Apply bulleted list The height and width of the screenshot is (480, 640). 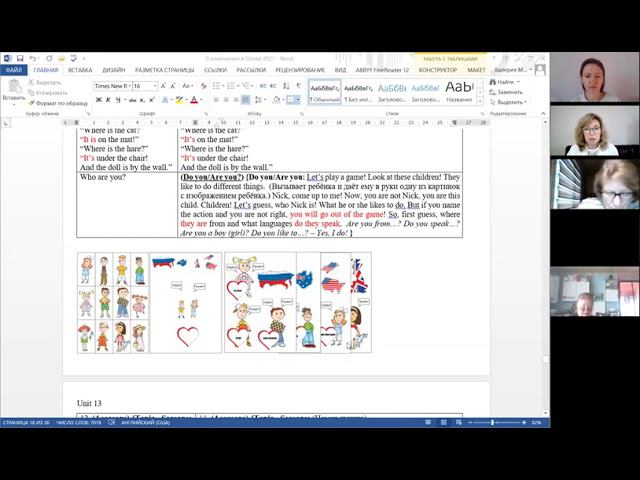[217, 86]
